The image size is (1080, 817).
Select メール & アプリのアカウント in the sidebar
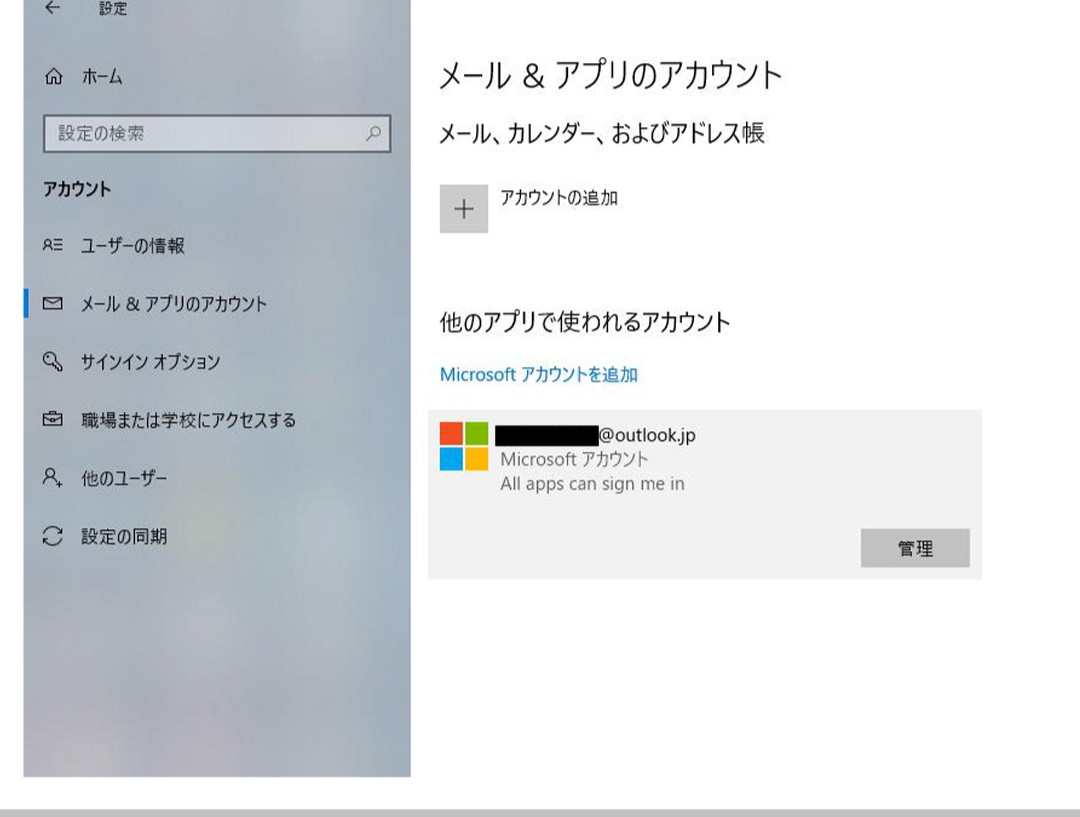click(174, 304)
